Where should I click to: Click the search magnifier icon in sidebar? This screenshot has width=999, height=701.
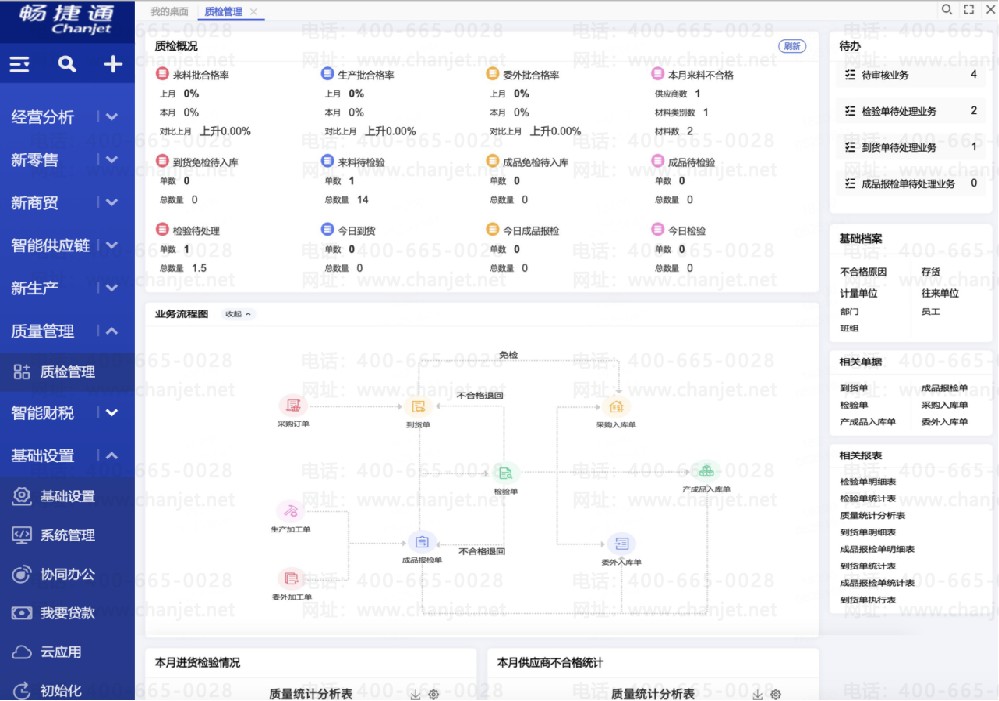tap(67, 64)
